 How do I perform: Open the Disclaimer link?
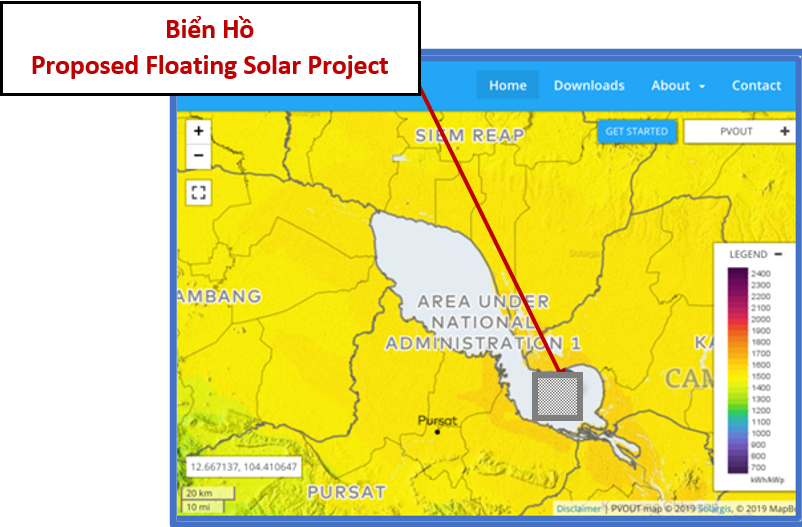[x=580, y=508]
